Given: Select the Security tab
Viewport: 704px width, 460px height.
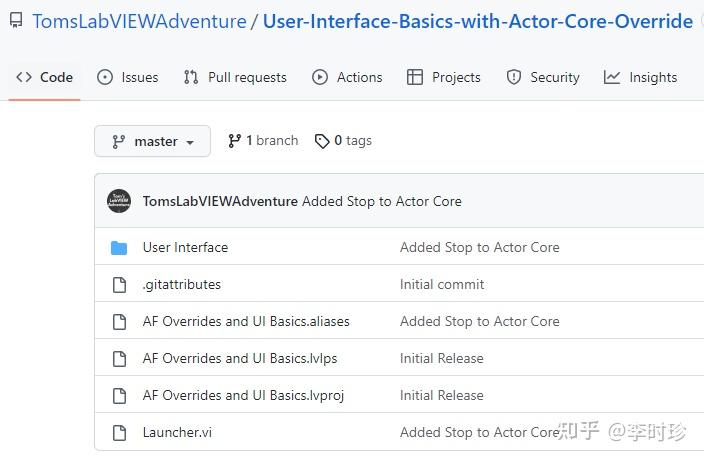Looking at the screenshot, I should tap(543, 77).
